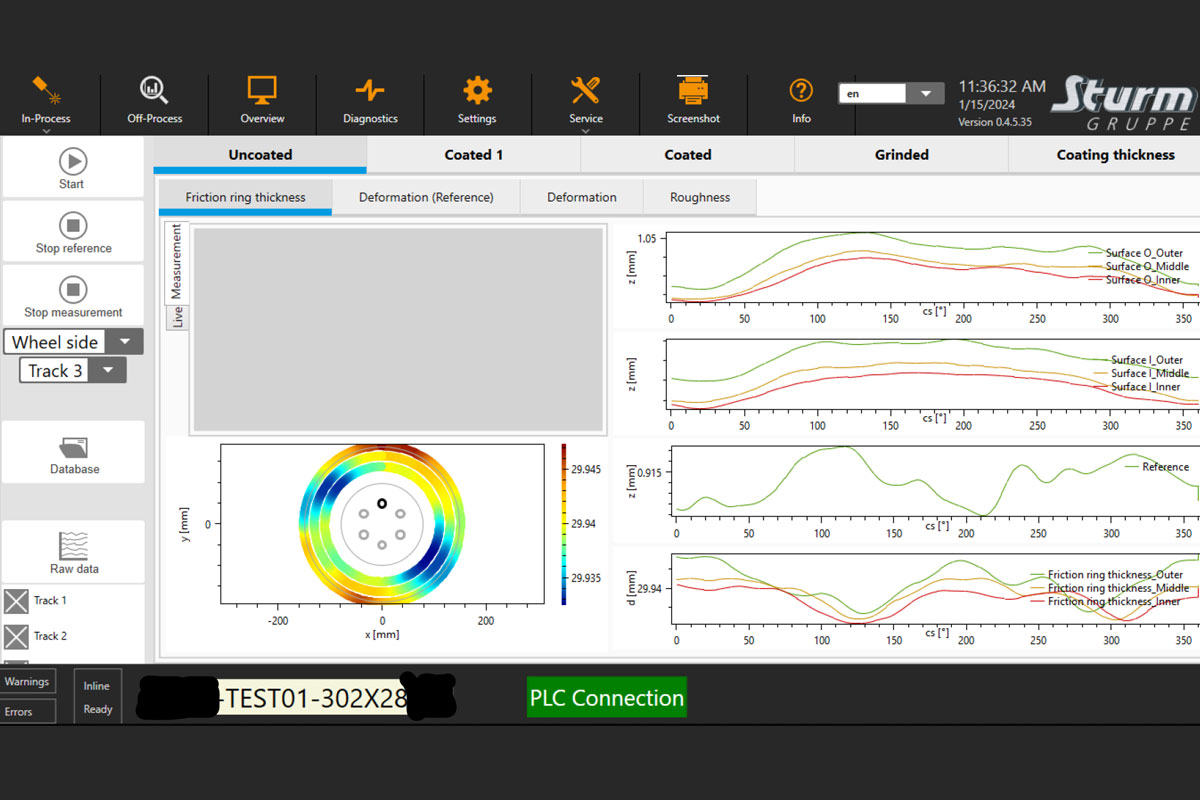Screen dimensions: 1200x800
Task: Select the Roughness sub-tab
Action: pos(699,197)
